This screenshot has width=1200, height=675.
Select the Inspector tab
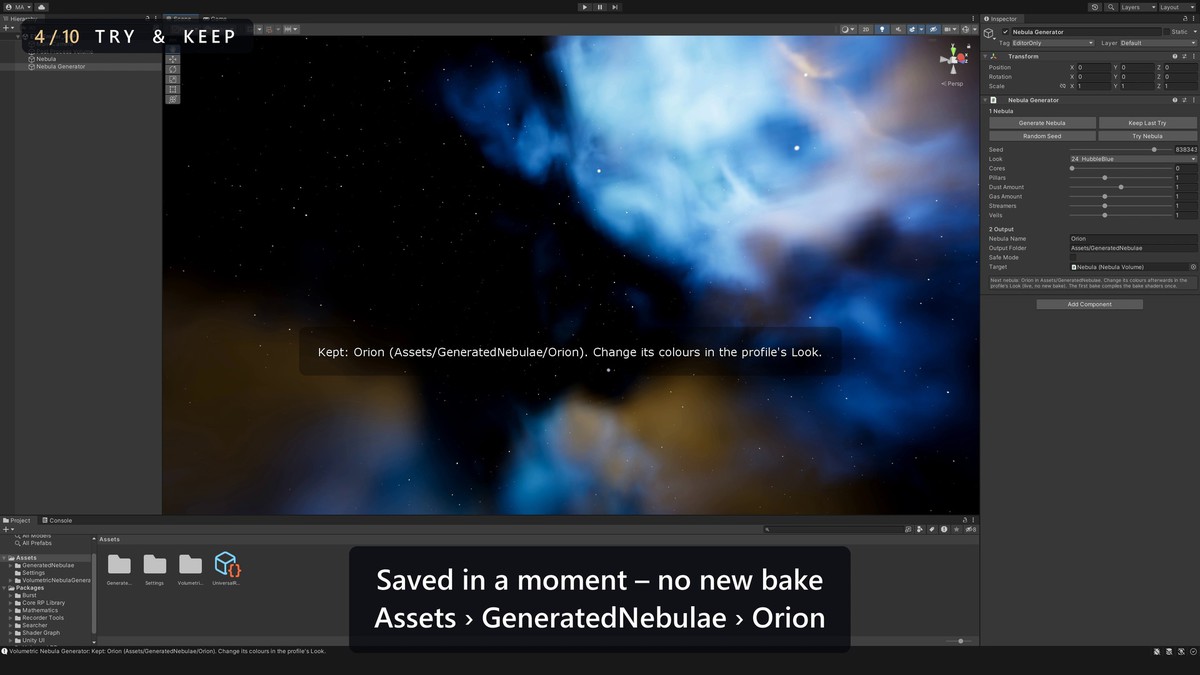tap(1002, 19)
